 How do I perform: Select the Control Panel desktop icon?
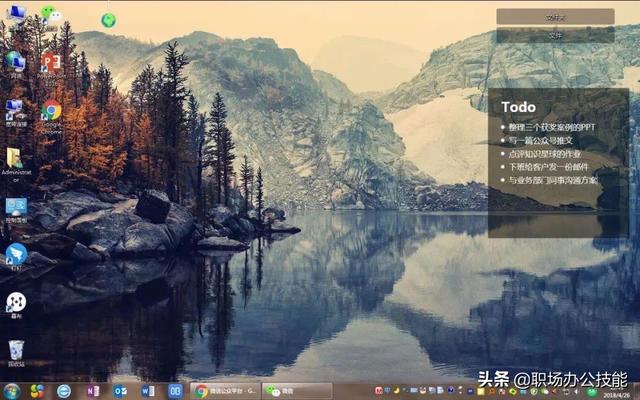click(16, 210)
